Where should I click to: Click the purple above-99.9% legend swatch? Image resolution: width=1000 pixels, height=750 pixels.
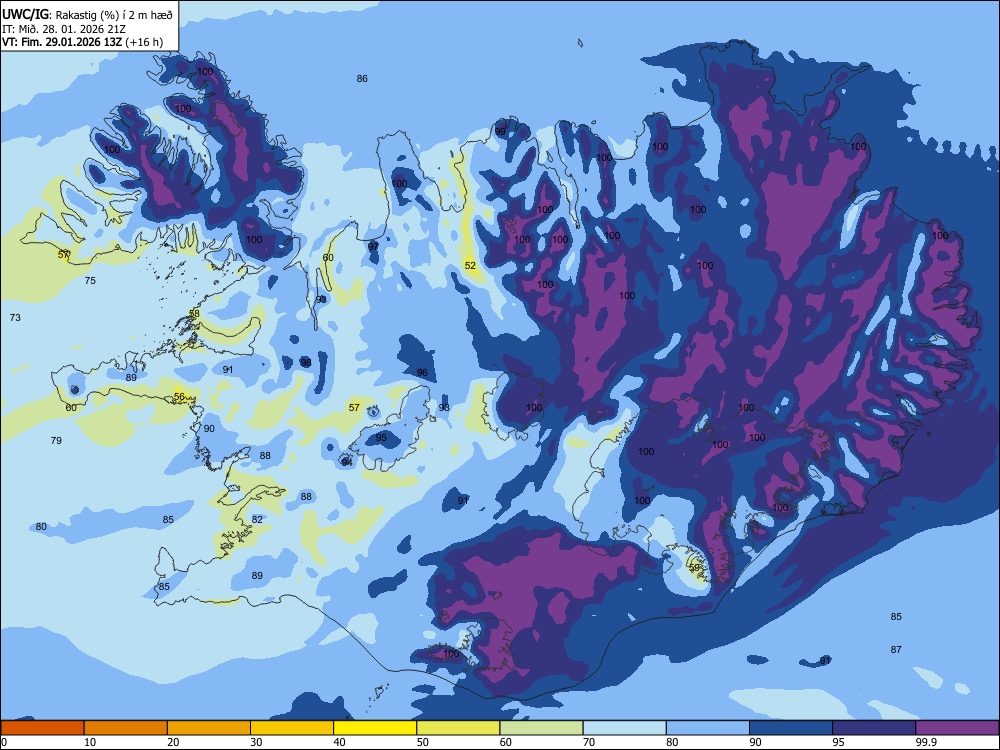pos(957,728)
